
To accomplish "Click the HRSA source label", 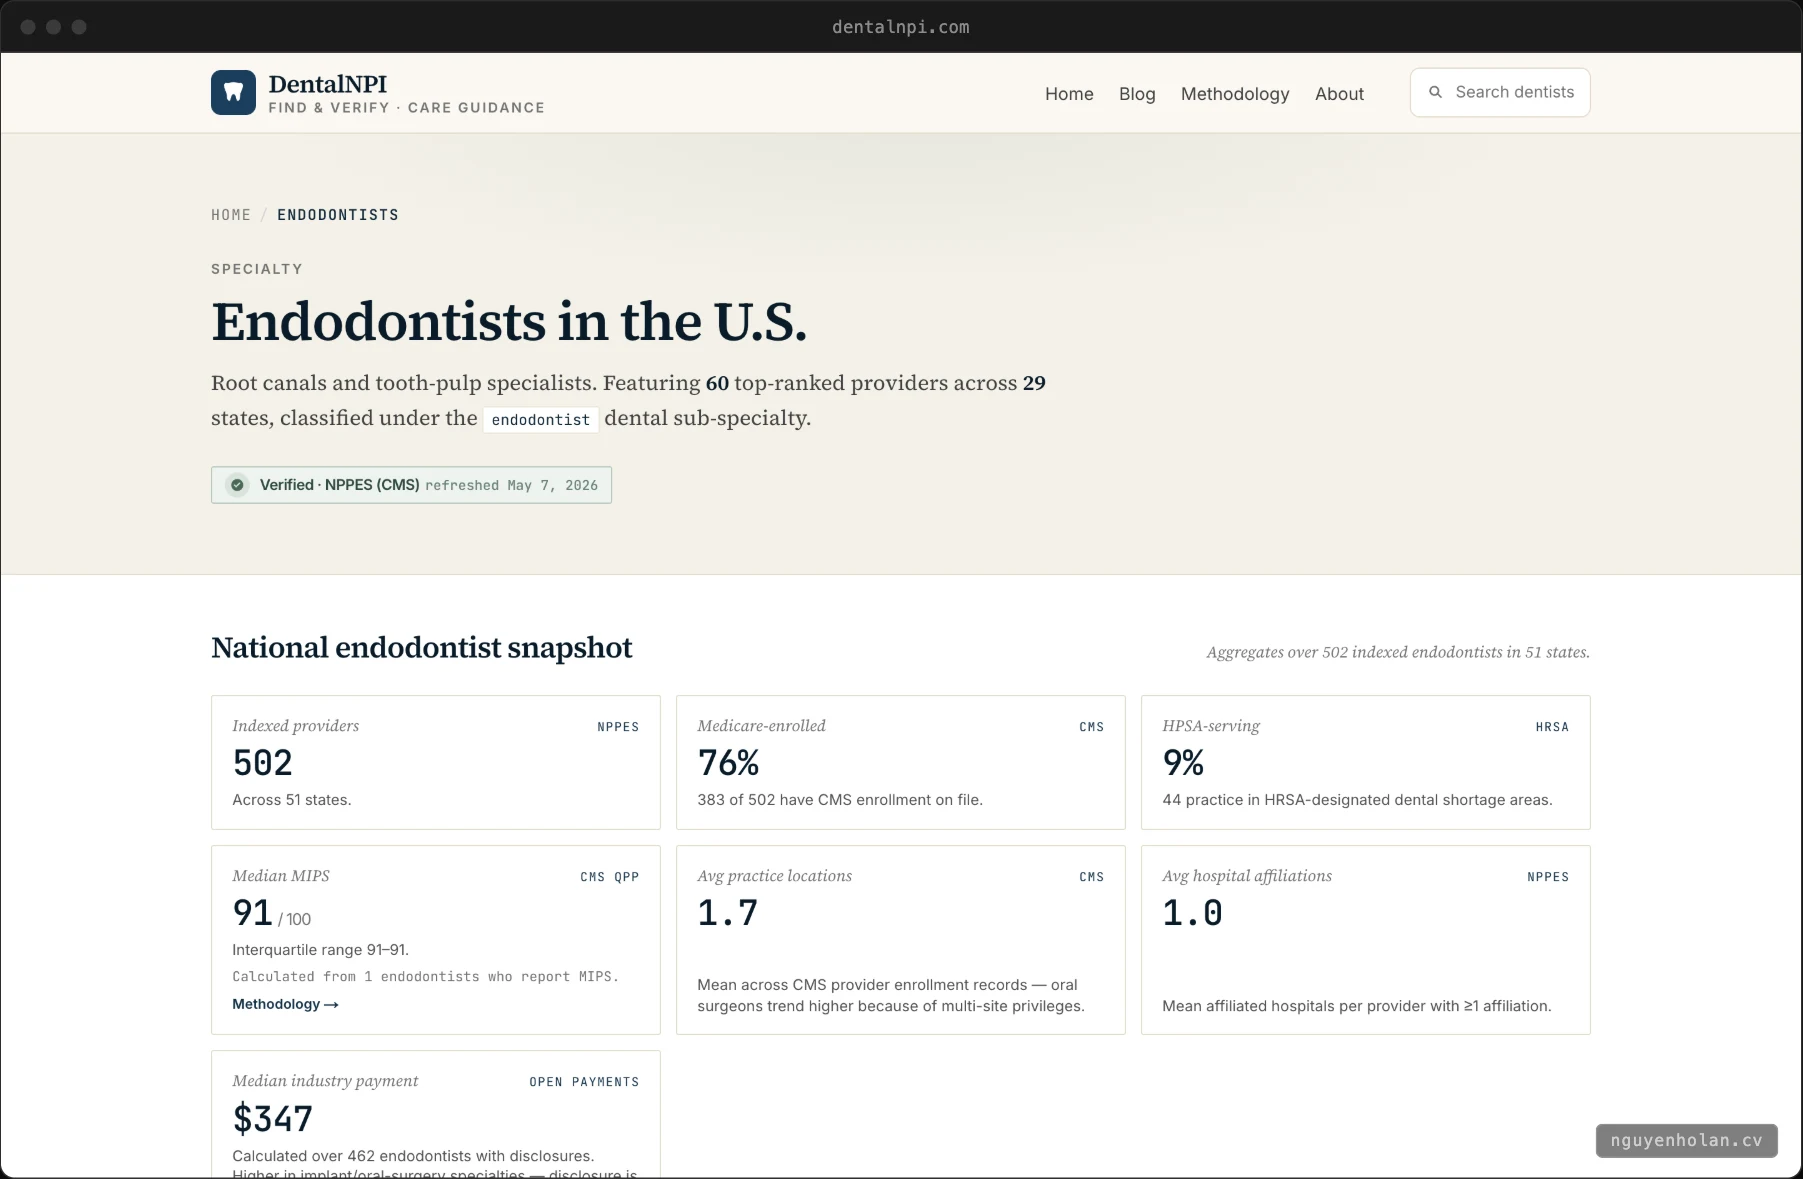I will coord(1552,727).
